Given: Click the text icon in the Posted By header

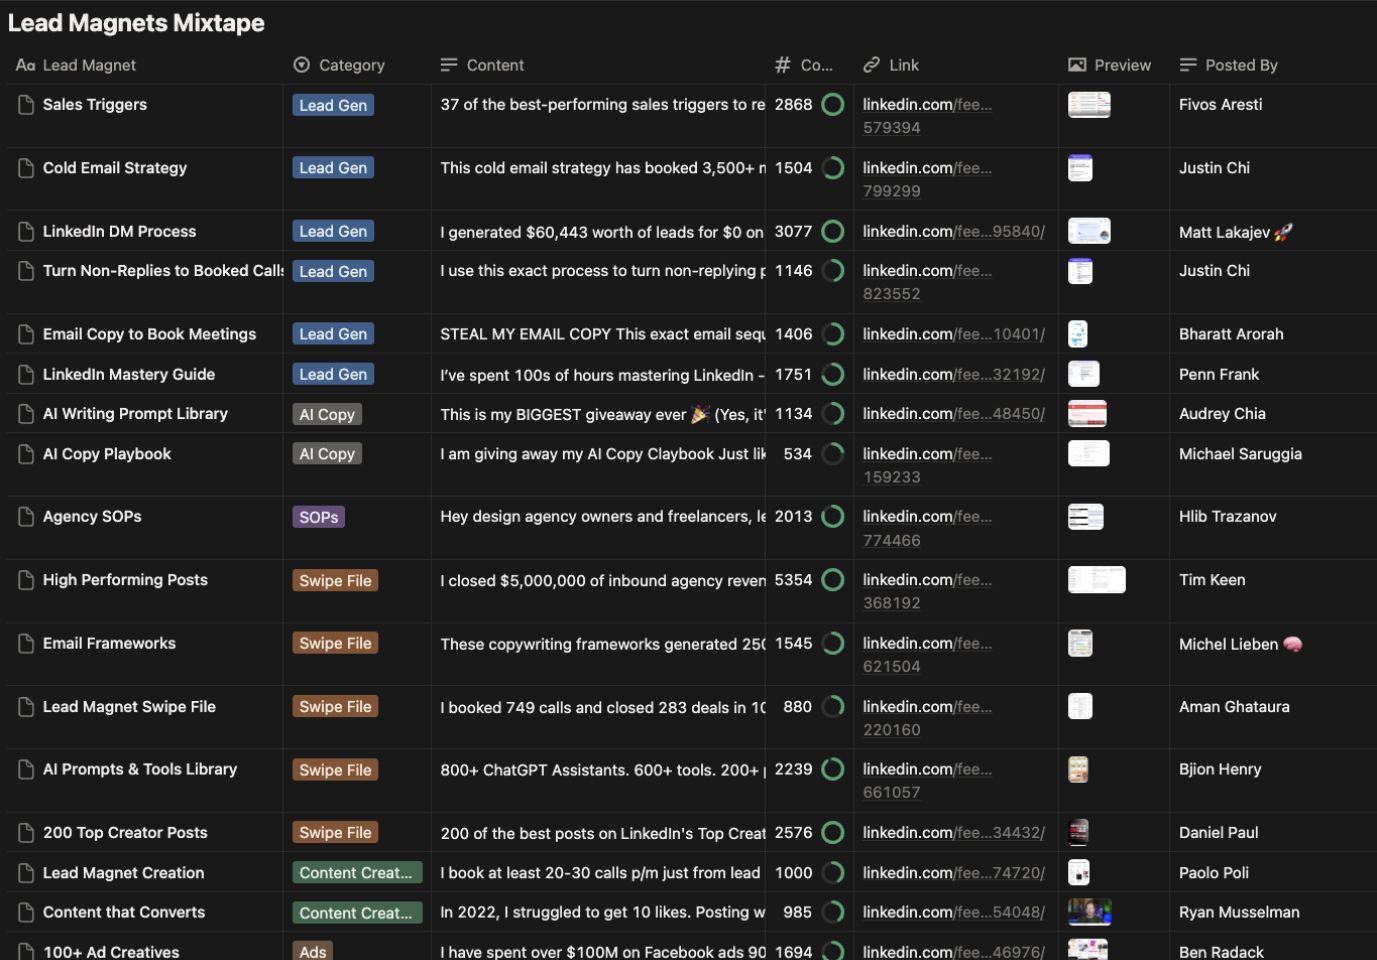Looking at the screenshot, I should point(1188,65).
